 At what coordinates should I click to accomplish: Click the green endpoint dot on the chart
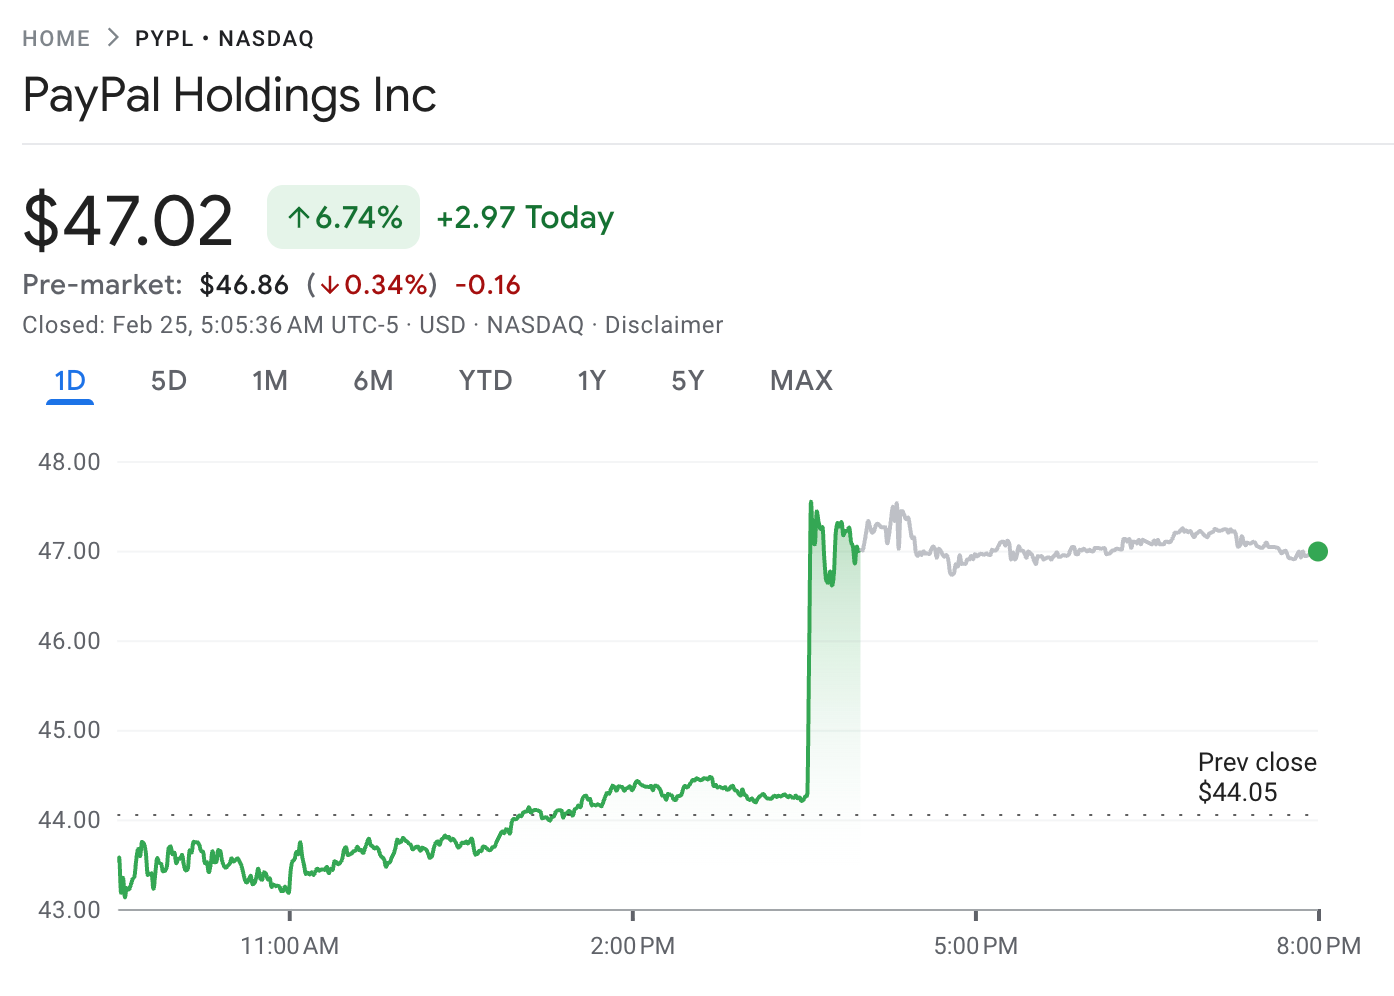pos(1317,551)
